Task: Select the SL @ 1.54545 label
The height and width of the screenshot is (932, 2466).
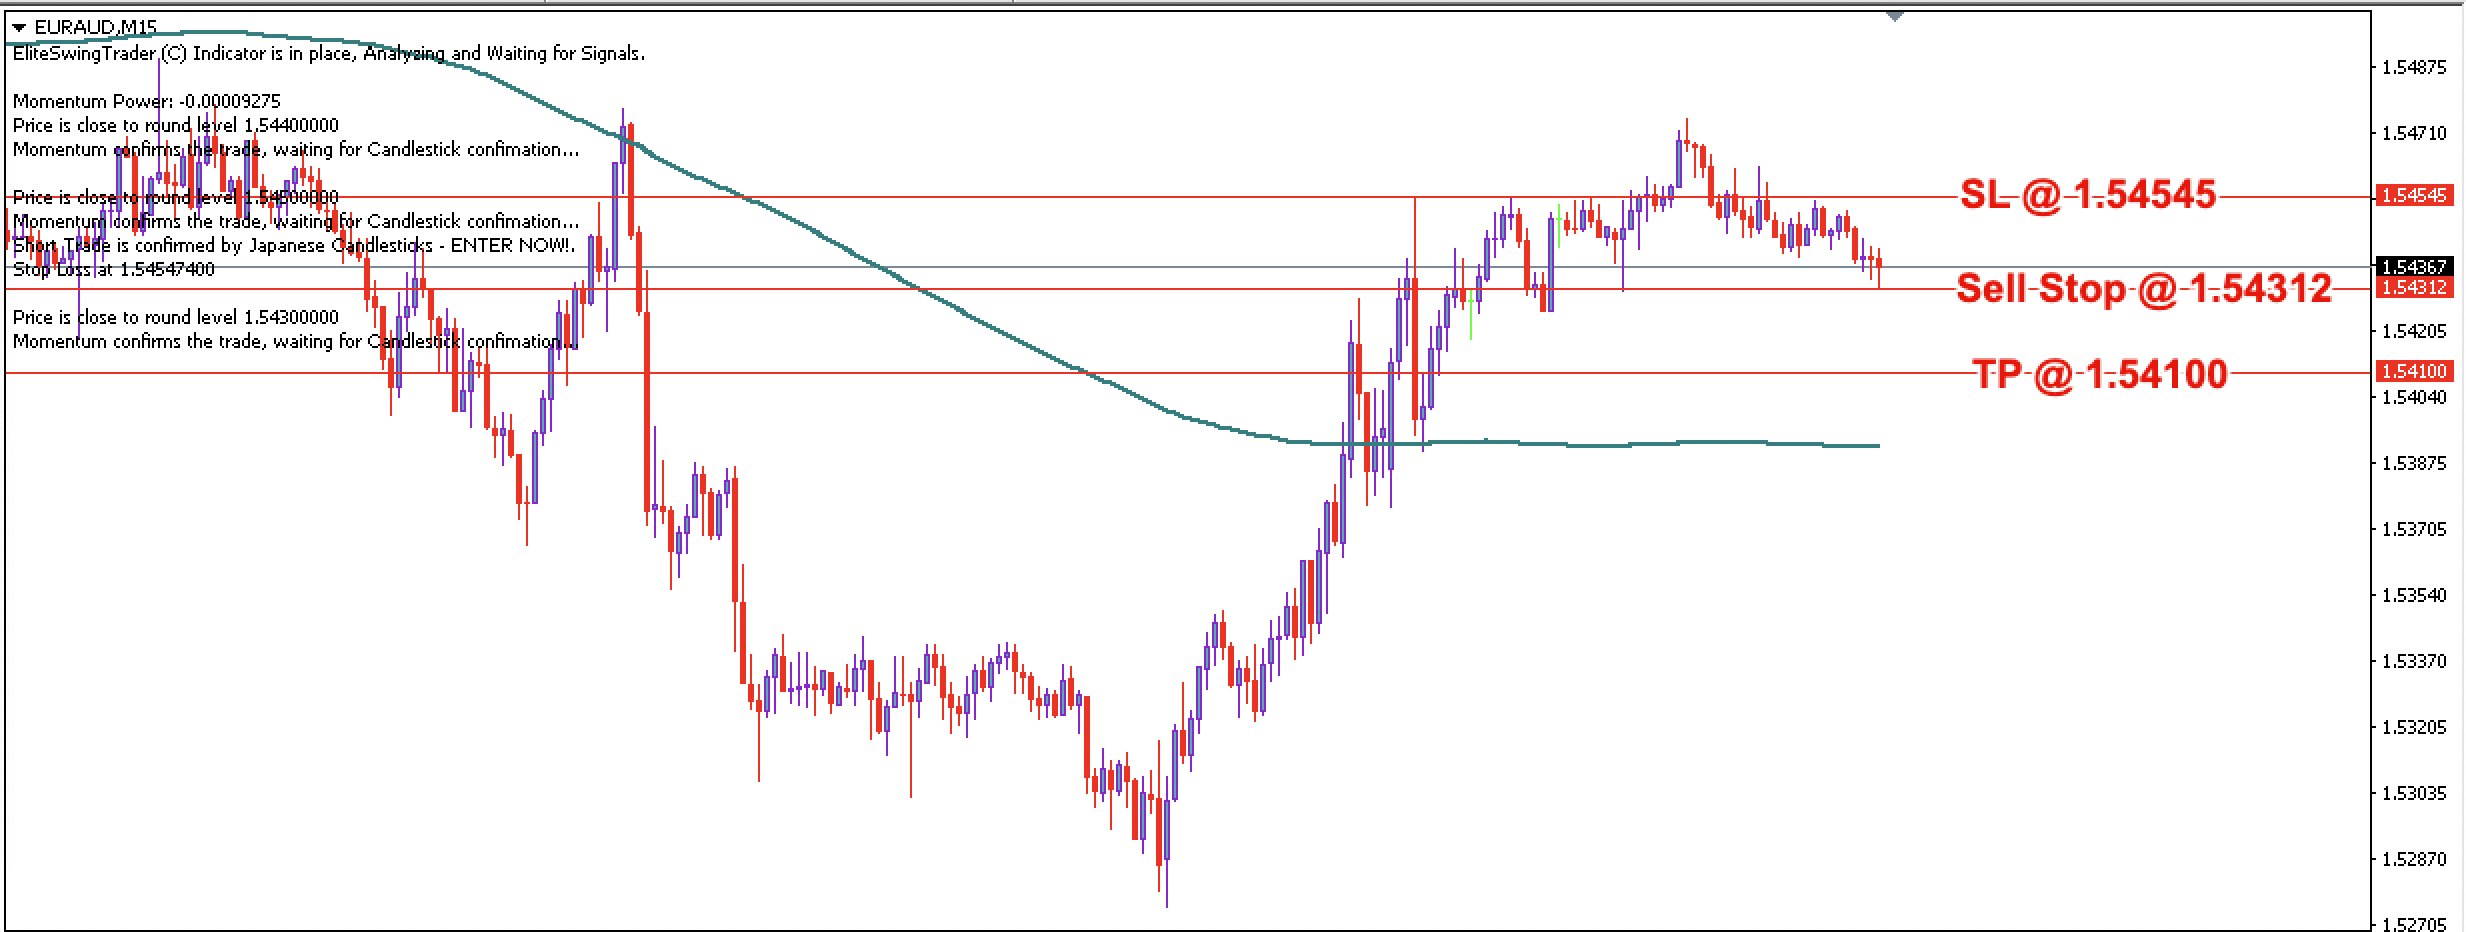Action: click(x=2087, y=195)
